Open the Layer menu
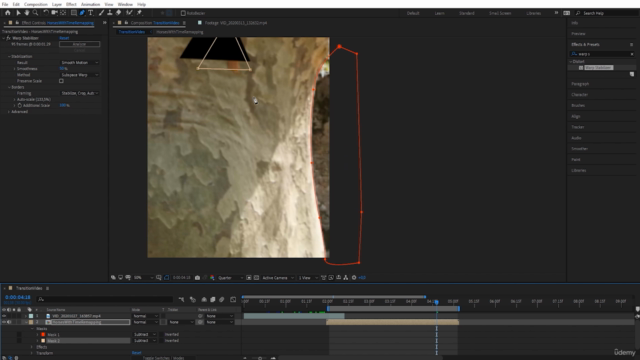Screen dimensions: 640x360 pos(57,4)
